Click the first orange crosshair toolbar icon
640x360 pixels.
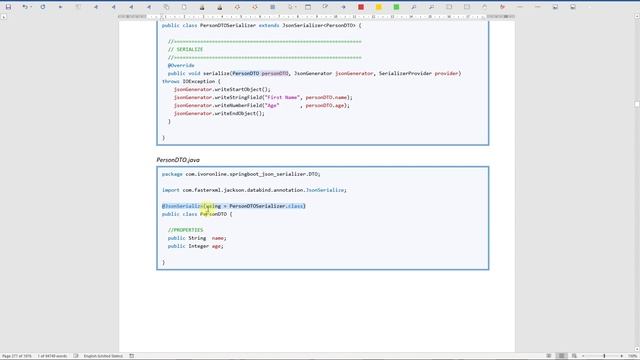(237, 7)
